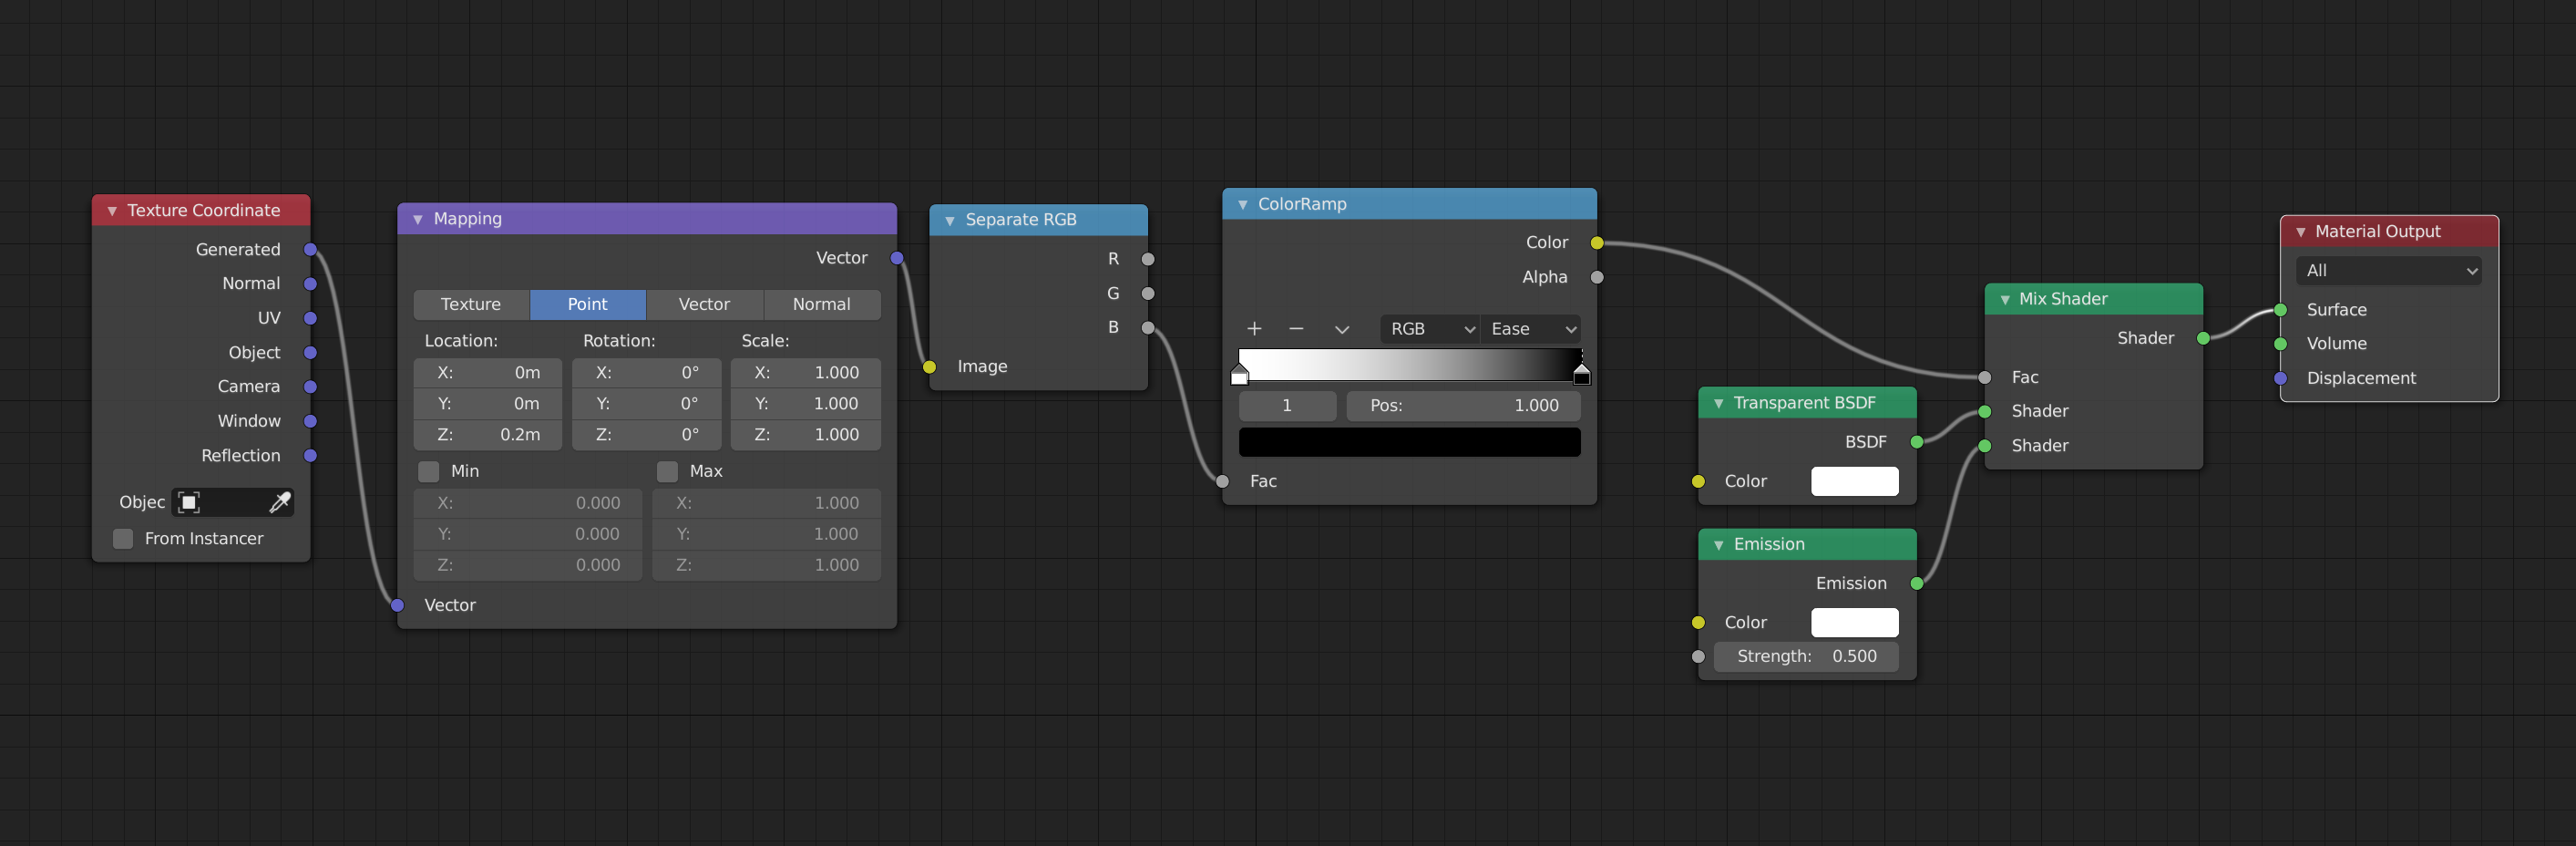Click the object icon in the Object field
The image size is (2576, 846).
[x=188, y=502]
